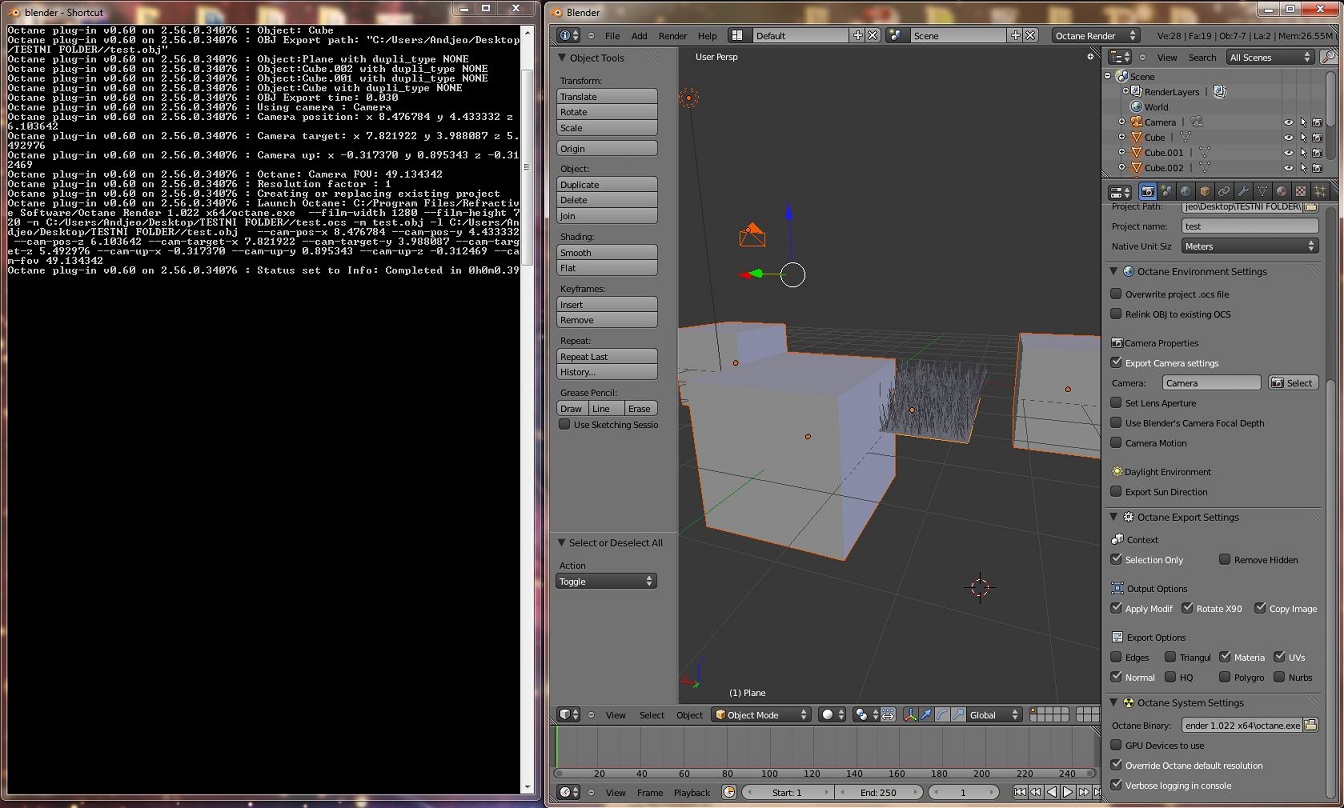Add a new scene with plus icon
This screenshot has height=808, width=1344.
(x=1016, y=36)
